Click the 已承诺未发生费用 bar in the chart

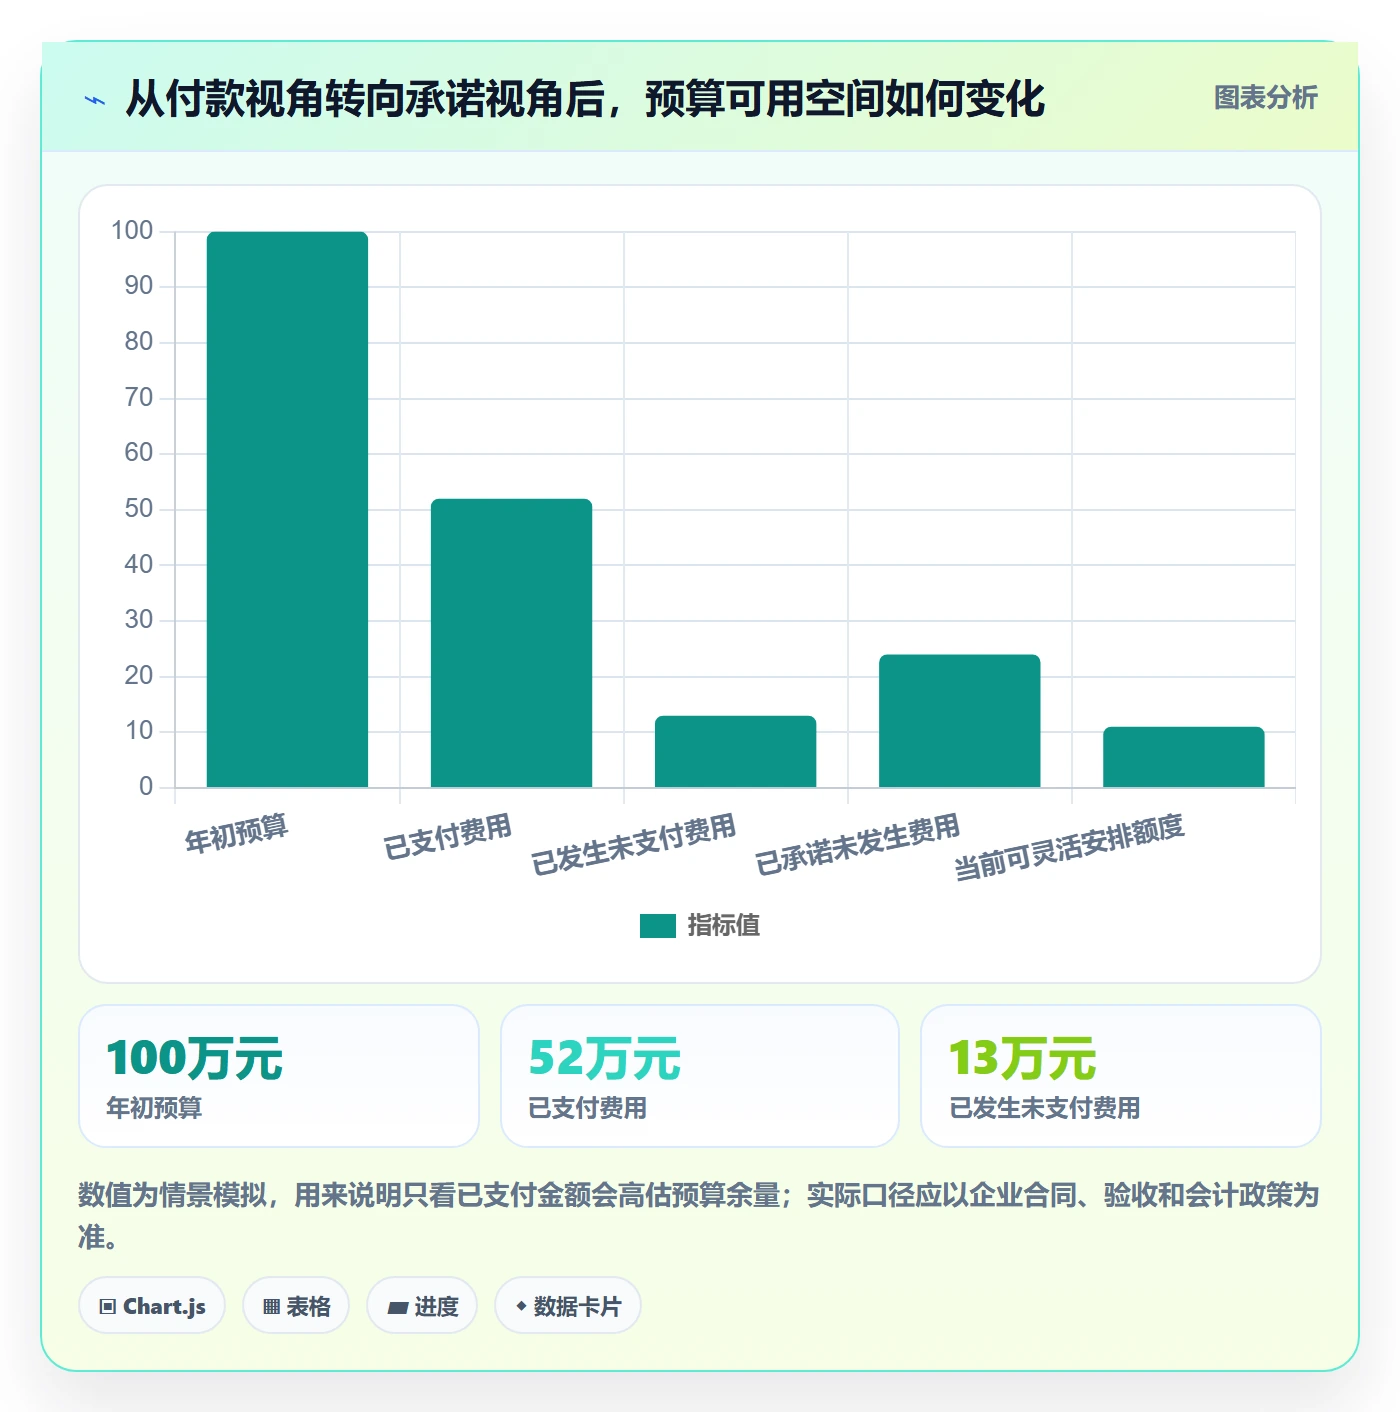(x=959, y=721)
